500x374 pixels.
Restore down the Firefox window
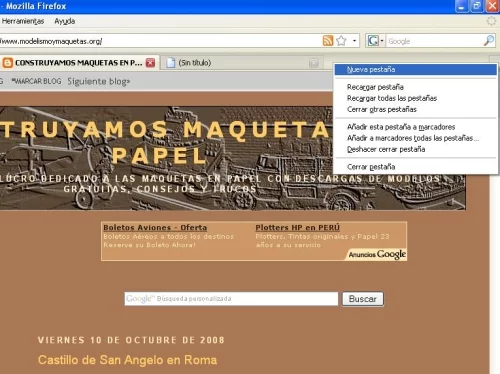click(477, 6)
